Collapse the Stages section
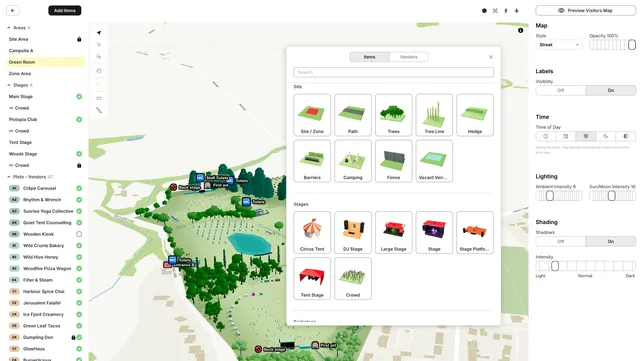Viewport: 640px width, 361px height. (9, 85)
